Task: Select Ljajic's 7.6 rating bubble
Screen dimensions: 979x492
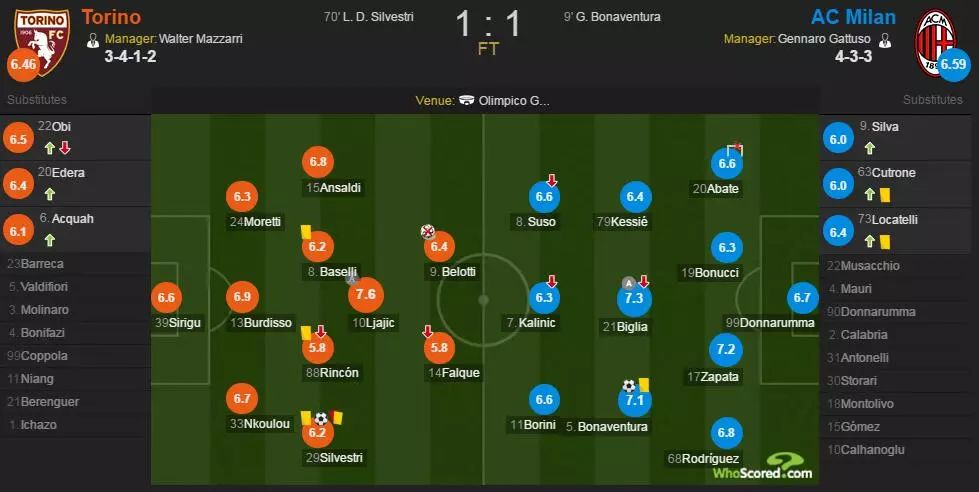Action: (x=365, y=294)
